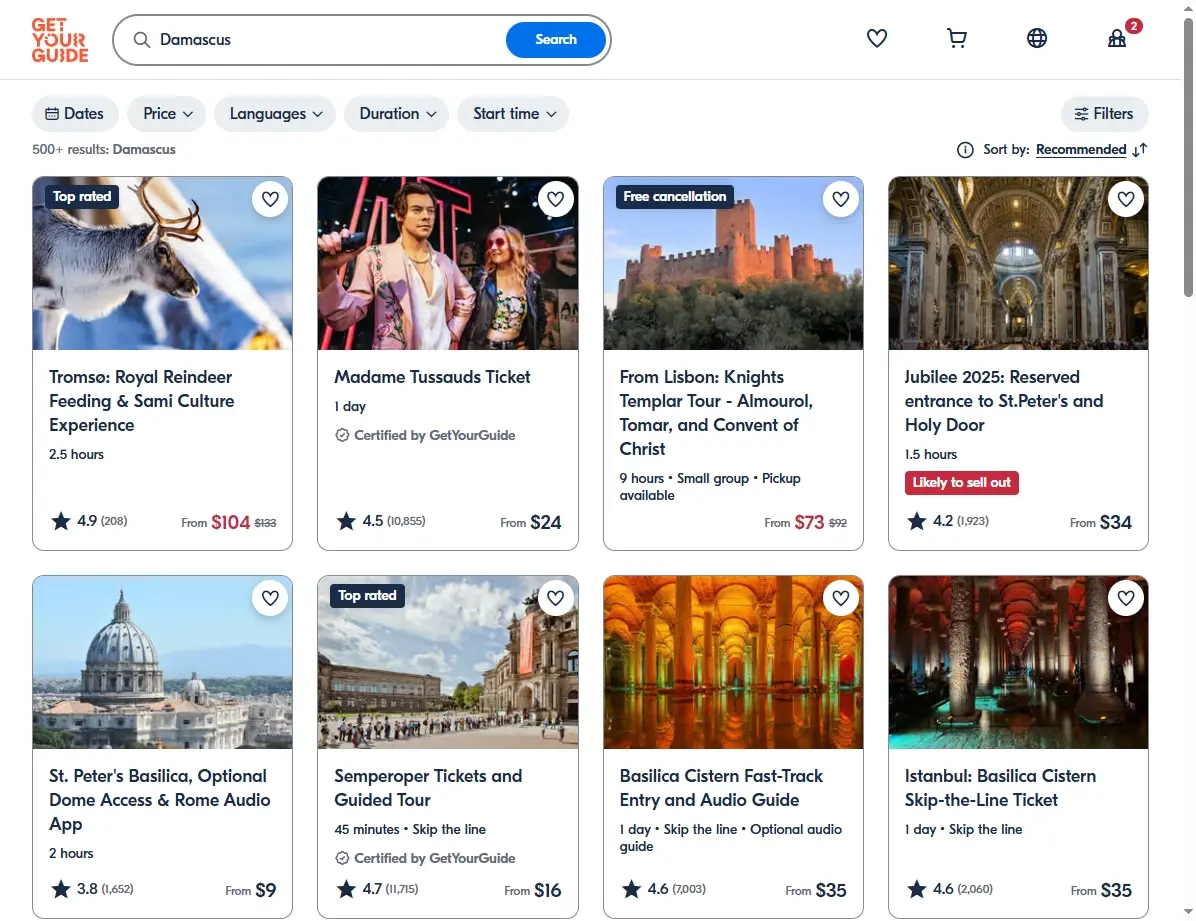Click the 4.9 star rating on Tromsø card

pyautogui.click(x=89, y=521)
